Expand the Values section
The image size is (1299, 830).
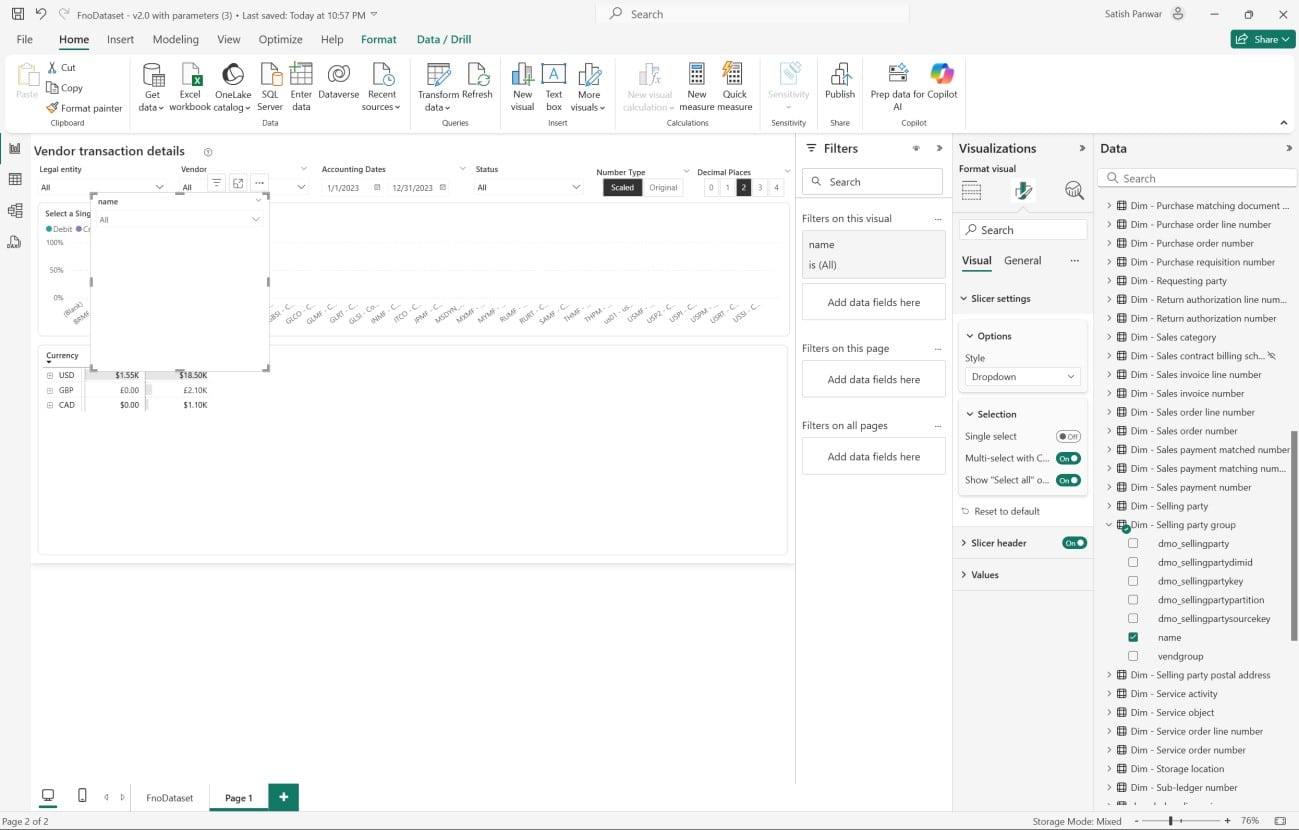985,575
